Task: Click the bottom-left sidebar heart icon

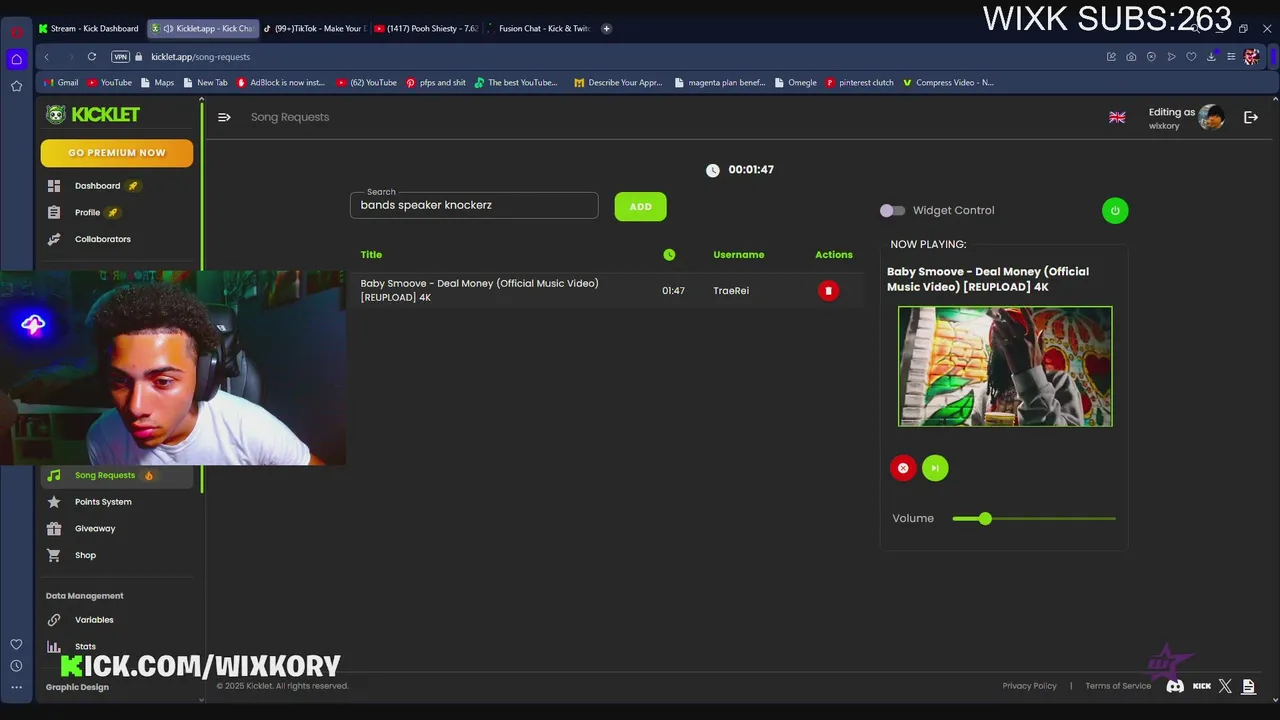Action: click(x=16, y=645)
